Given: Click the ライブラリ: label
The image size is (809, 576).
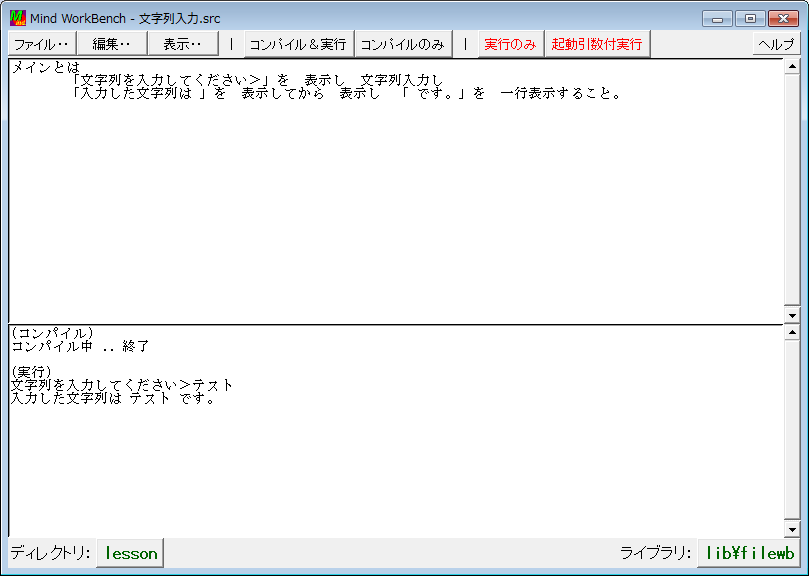Looking at the screenshot, I should tap(656, 553).
